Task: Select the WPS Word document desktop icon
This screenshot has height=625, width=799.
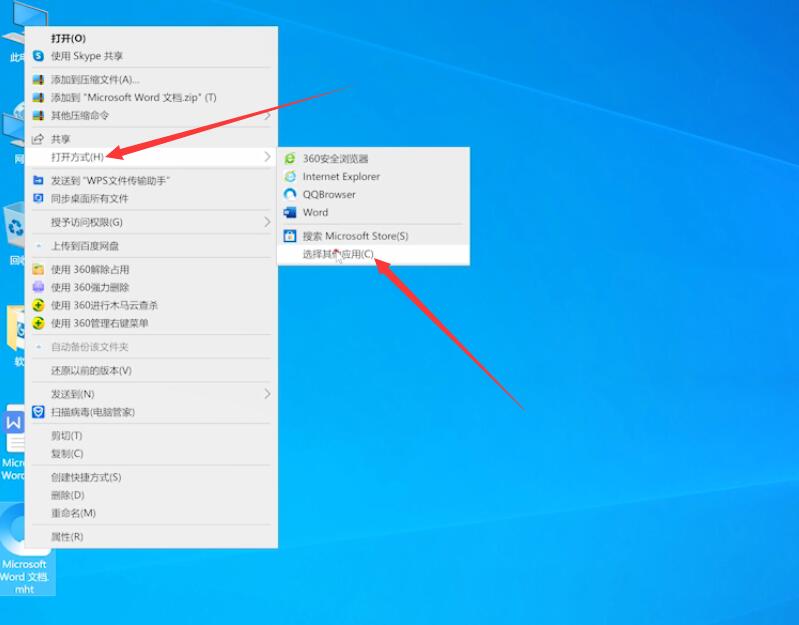Action: click(12, 443)
